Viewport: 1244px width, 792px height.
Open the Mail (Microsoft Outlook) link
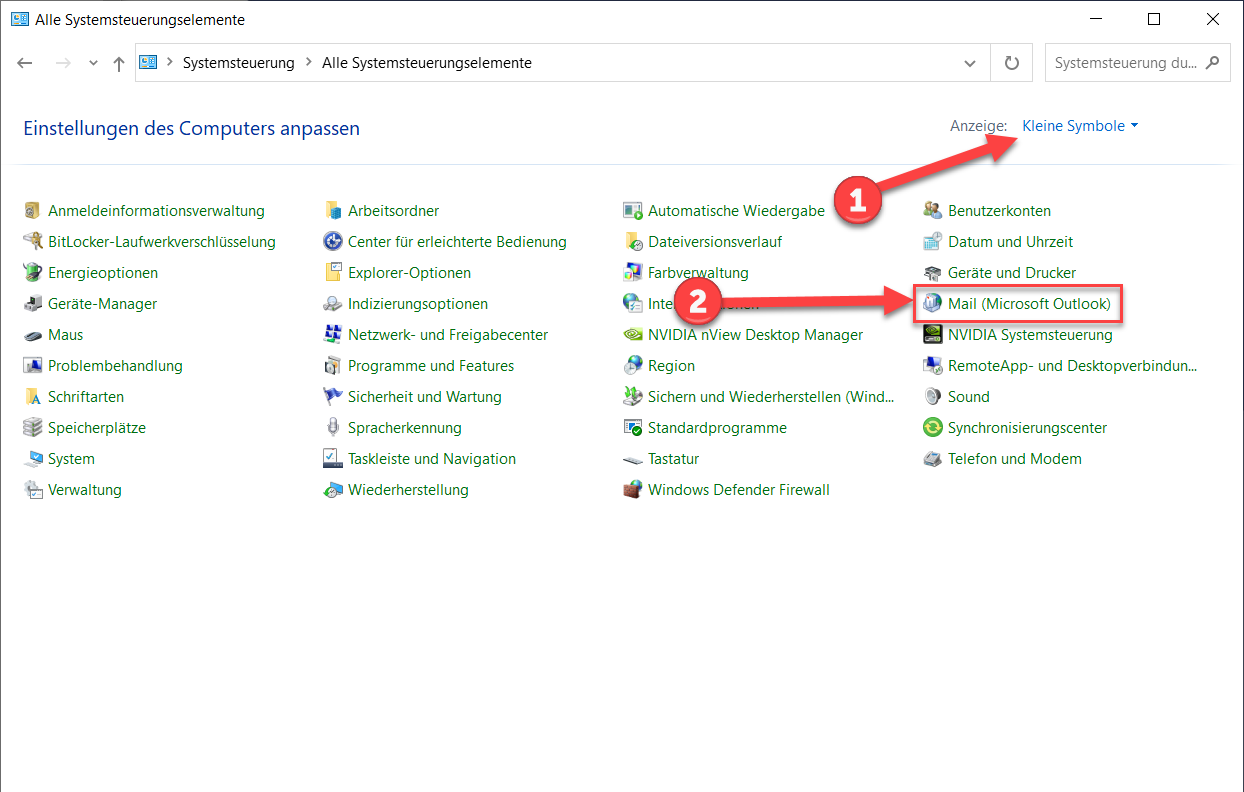click(x=1029, y=304)
